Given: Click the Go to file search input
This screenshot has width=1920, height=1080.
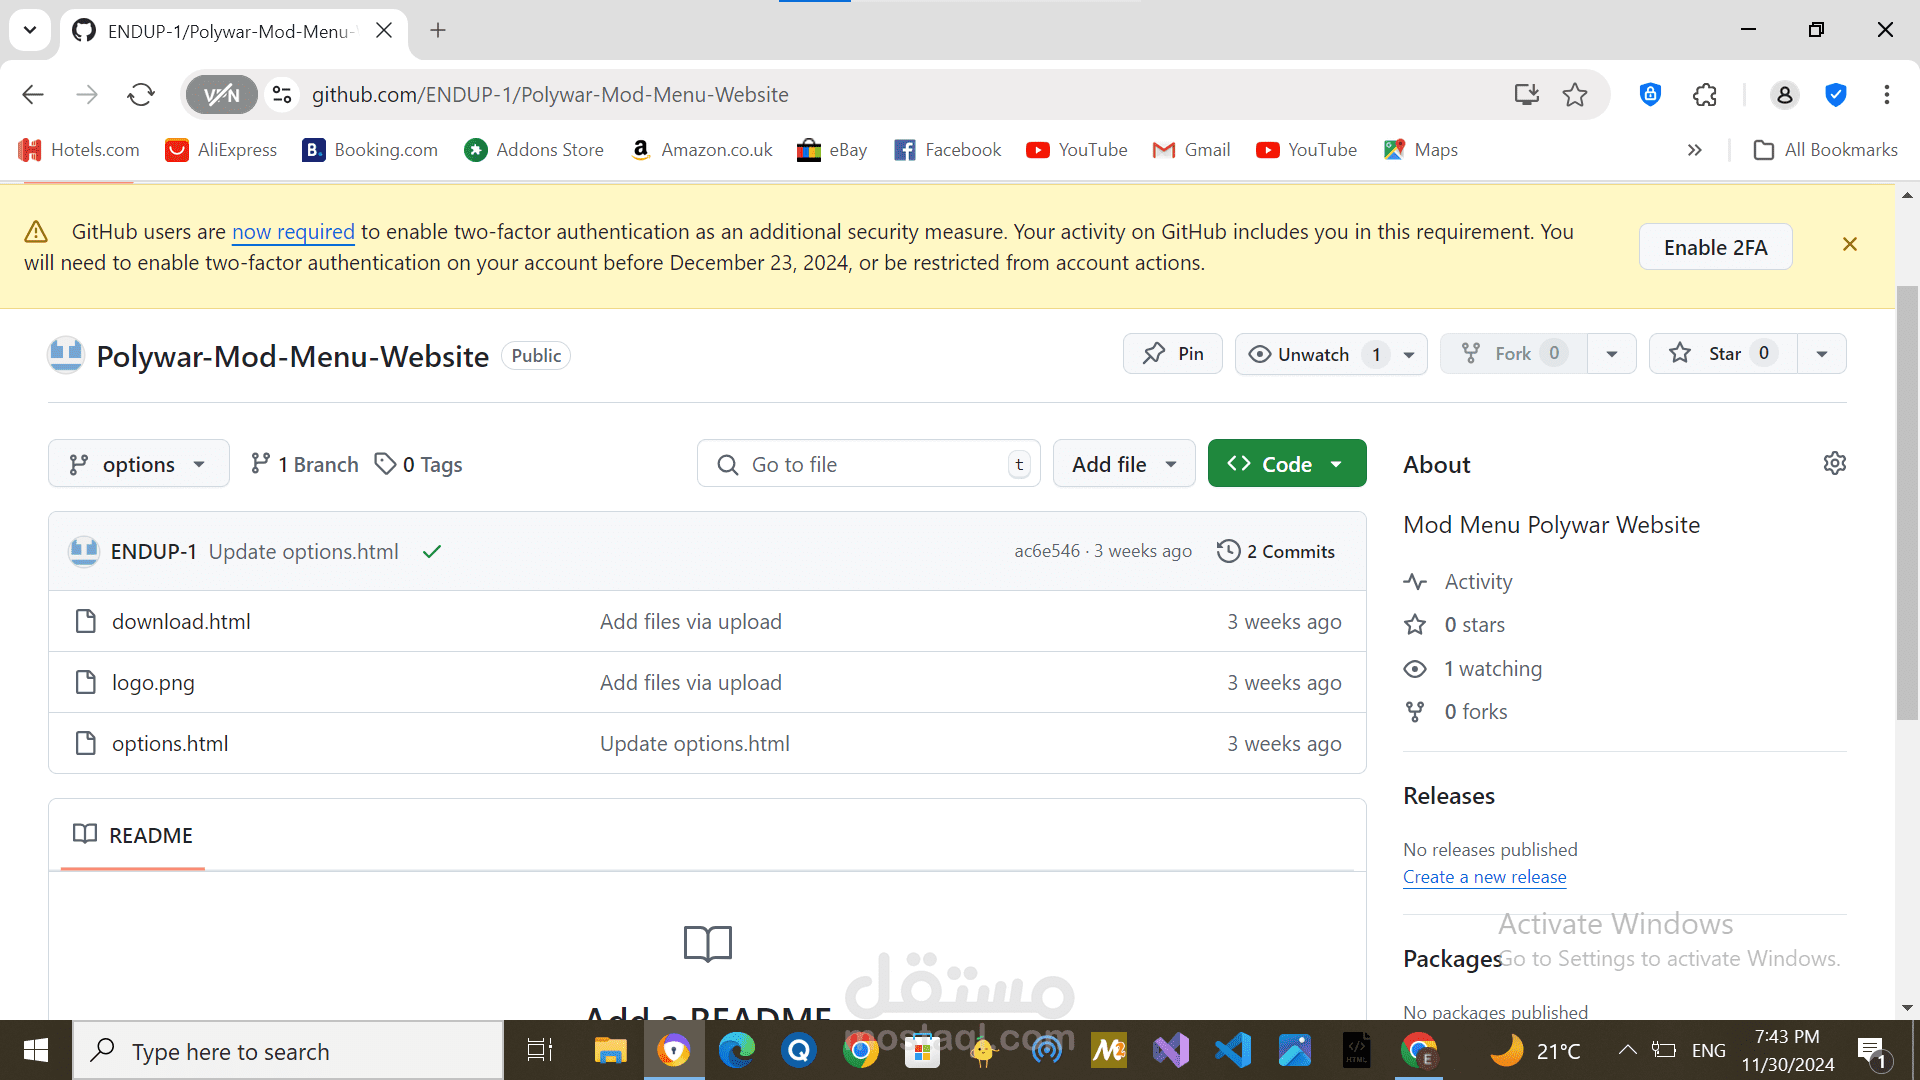Looking at the screenshot, I should 868,463.
